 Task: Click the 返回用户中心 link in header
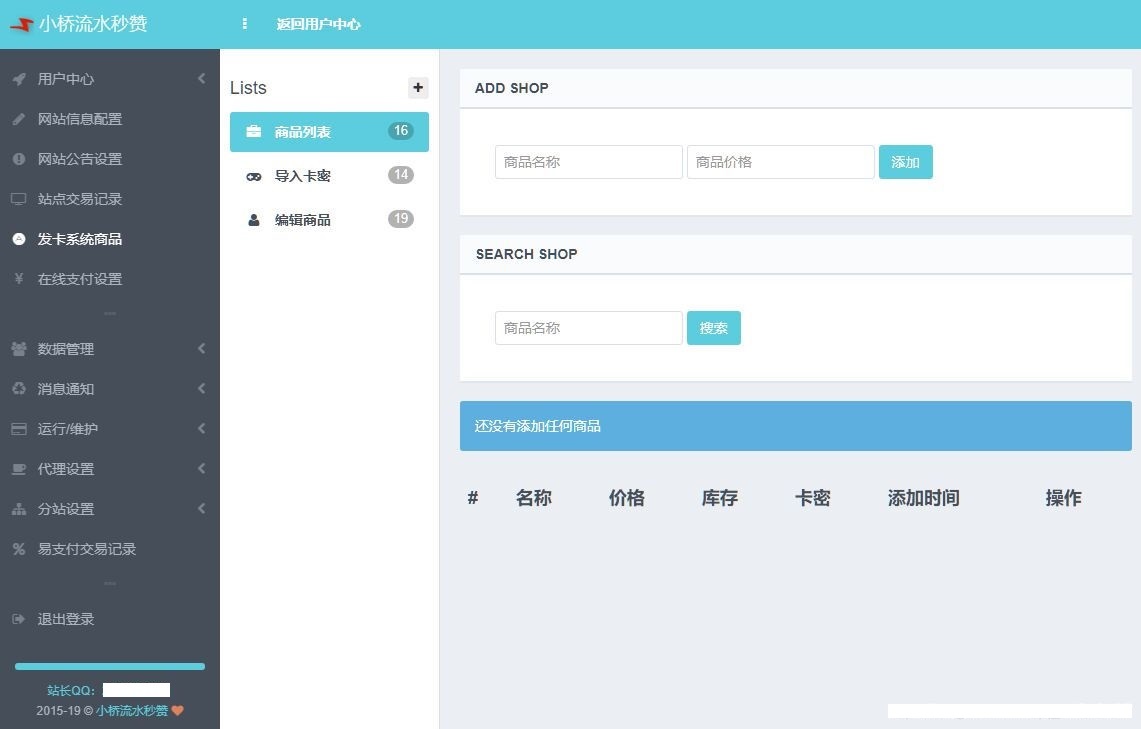318,24
